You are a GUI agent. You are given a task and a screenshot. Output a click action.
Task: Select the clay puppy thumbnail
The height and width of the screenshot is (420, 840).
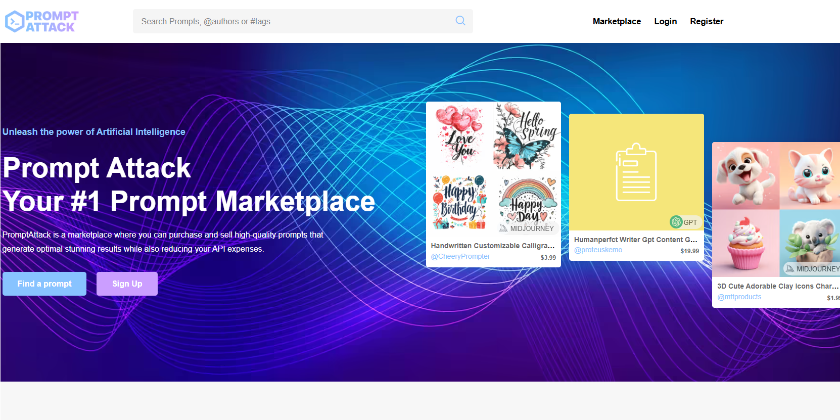click(745, 176)
